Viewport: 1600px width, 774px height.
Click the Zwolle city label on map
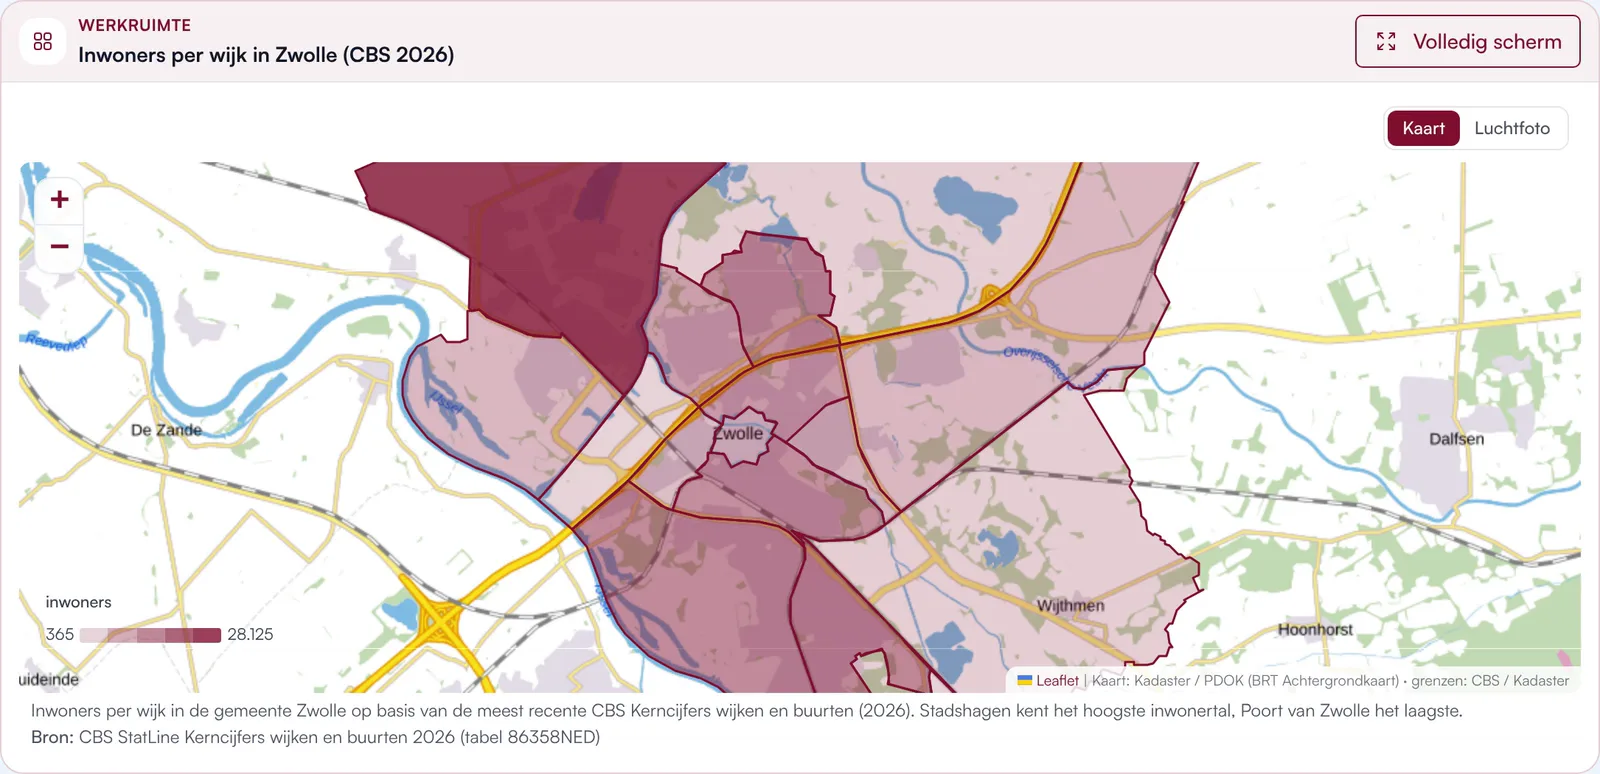[x=738, y=434]
